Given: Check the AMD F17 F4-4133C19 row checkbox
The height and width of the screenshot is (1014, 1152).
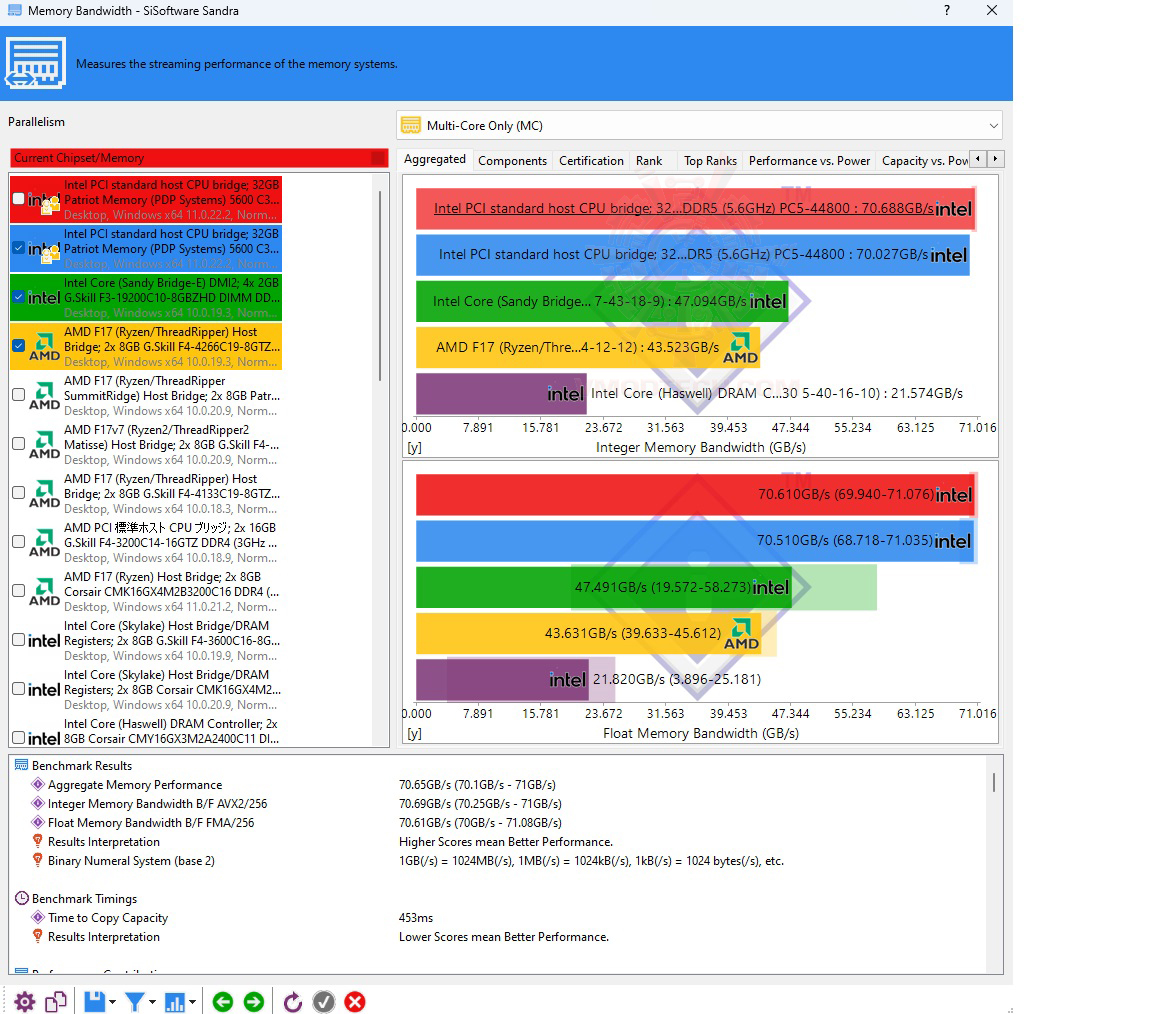Looking at the screenshot, I should (x=19, y=493).
